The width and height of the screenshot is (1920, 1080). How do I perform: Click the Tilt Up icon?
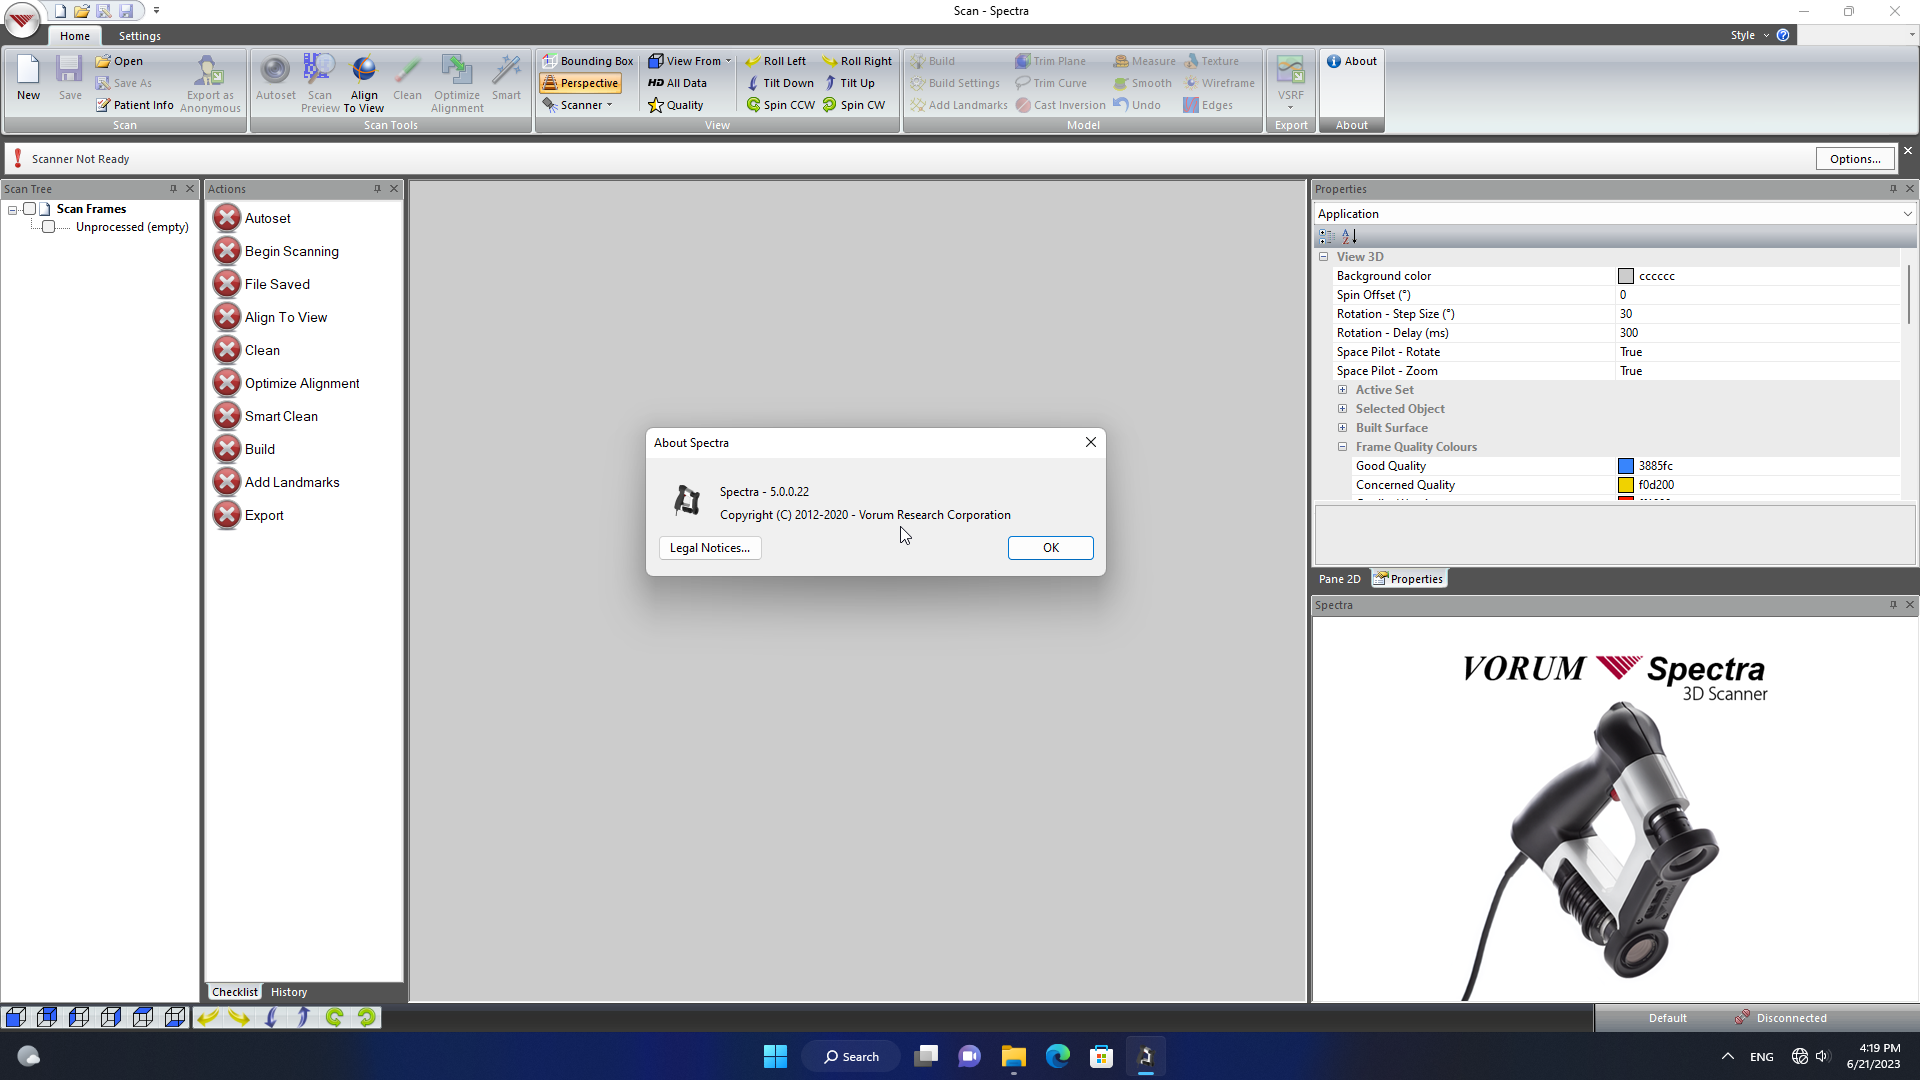tap(830, 83)
